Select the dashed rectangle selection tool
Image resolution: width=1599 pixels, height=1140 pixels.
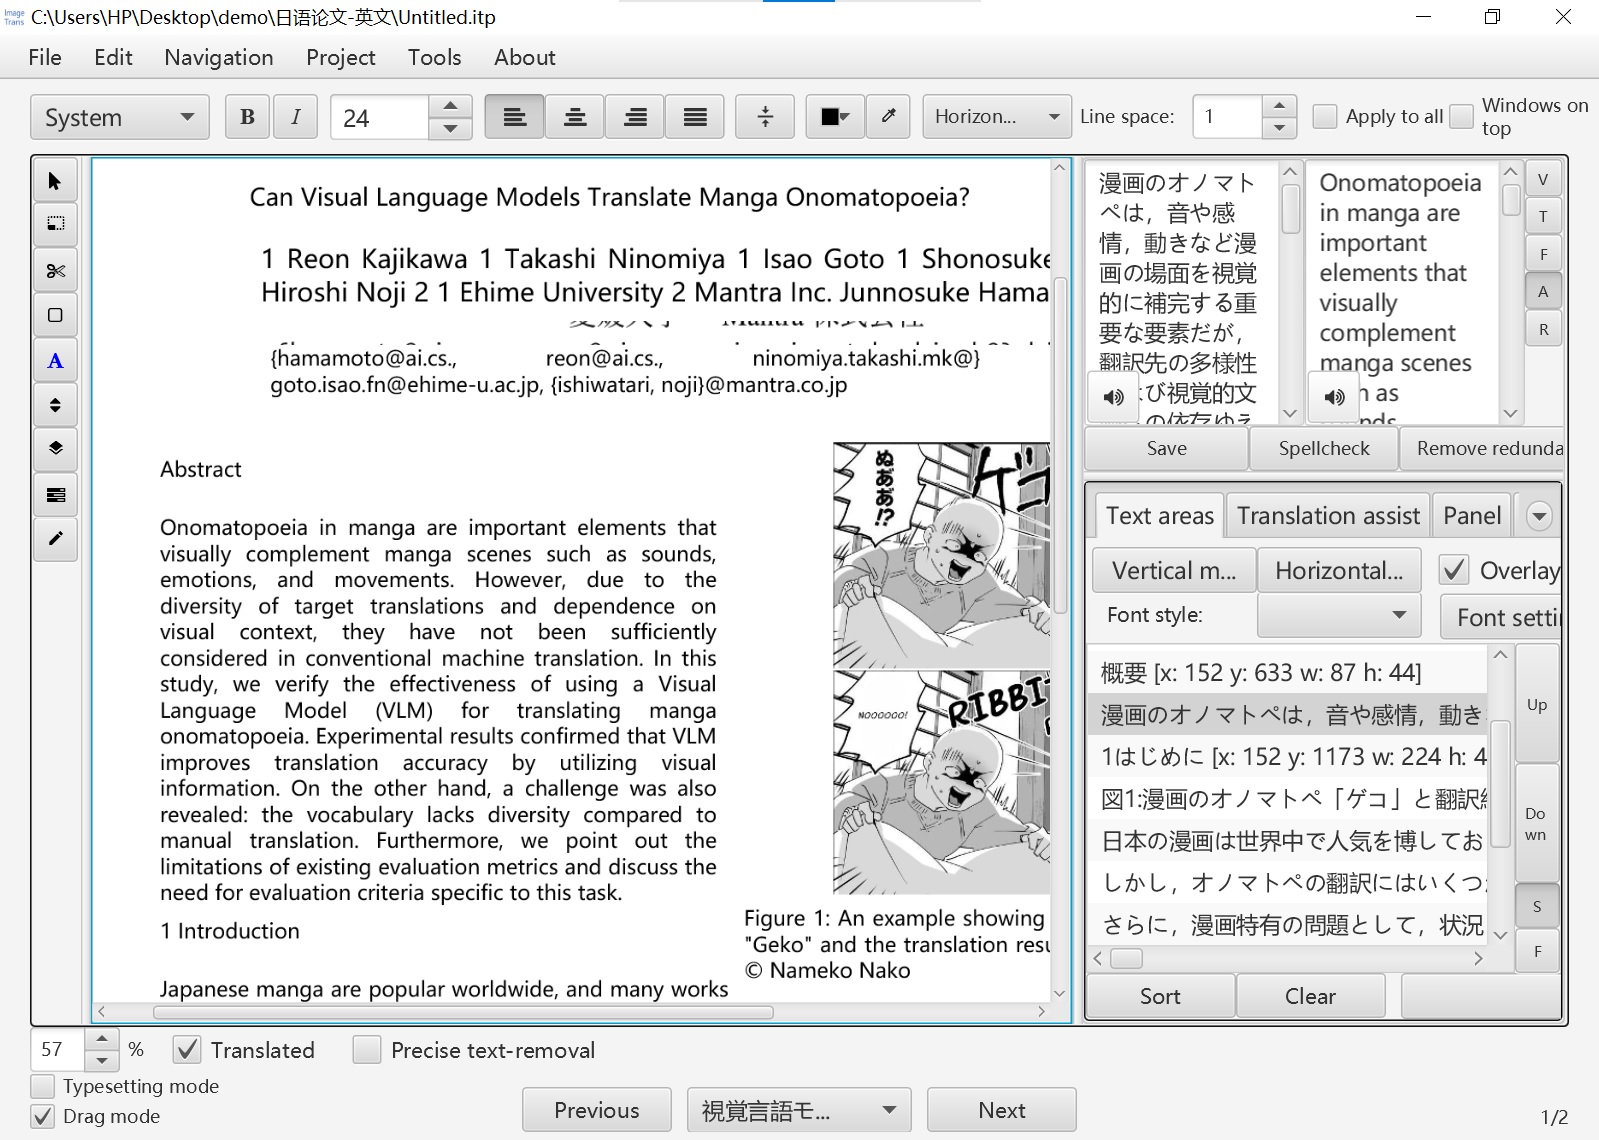pyautogui.click(x=55, y=225)
